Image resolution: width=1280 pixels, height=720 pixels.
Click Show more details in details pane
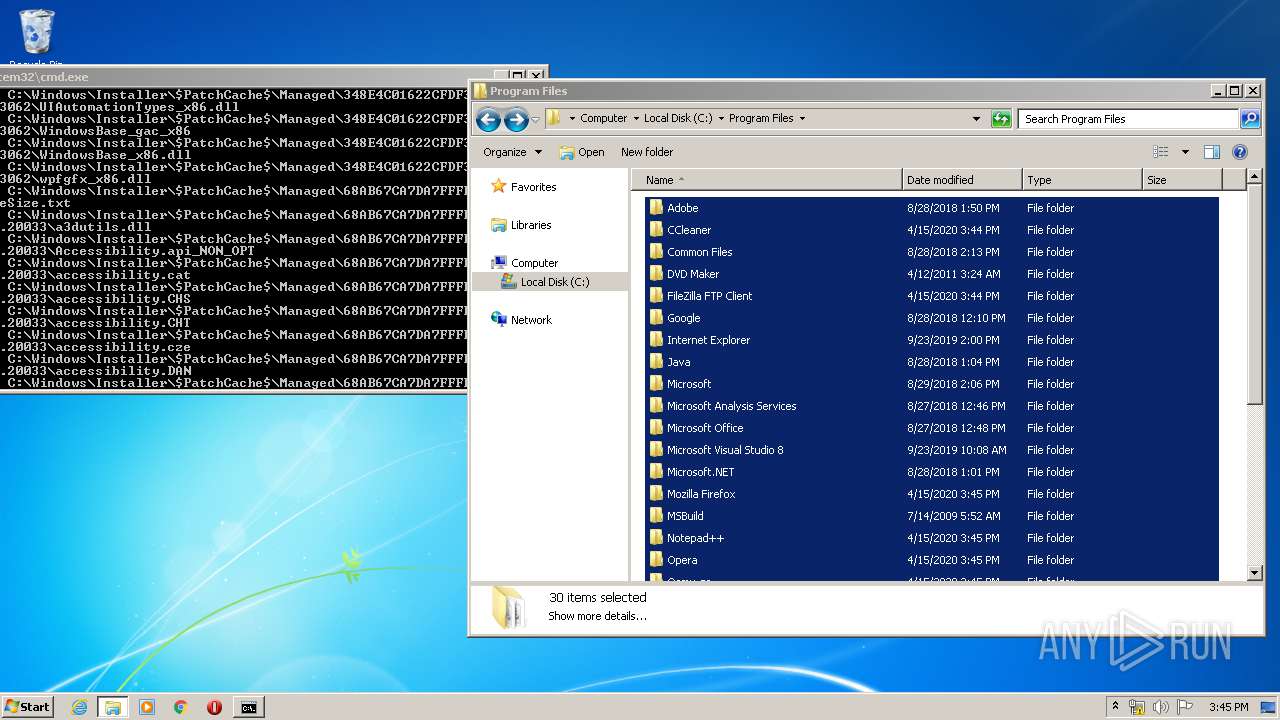point(597,616)
